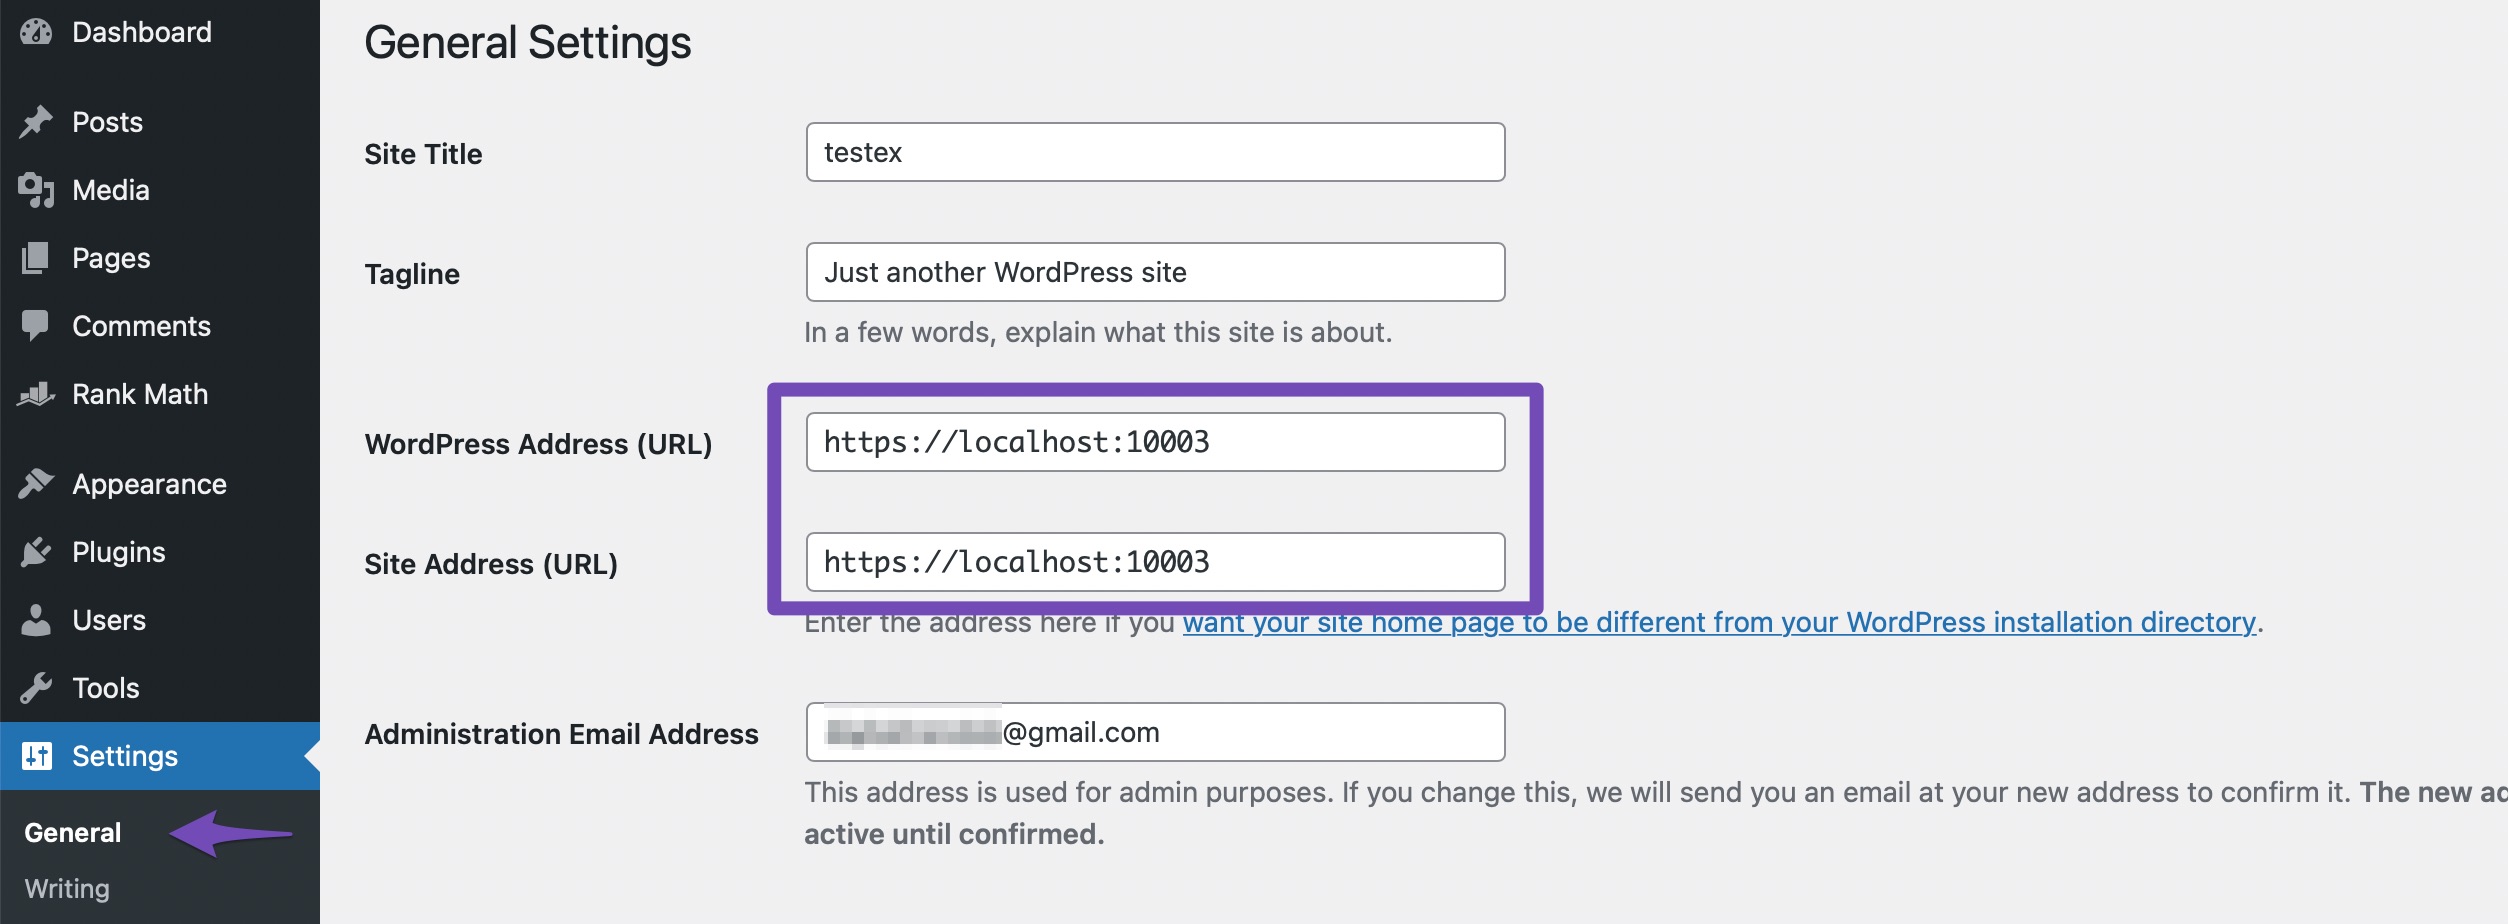Viewport: 2508px width, 924px height.
Task: Open the Settings menu entry
Action: pos(125,755)
